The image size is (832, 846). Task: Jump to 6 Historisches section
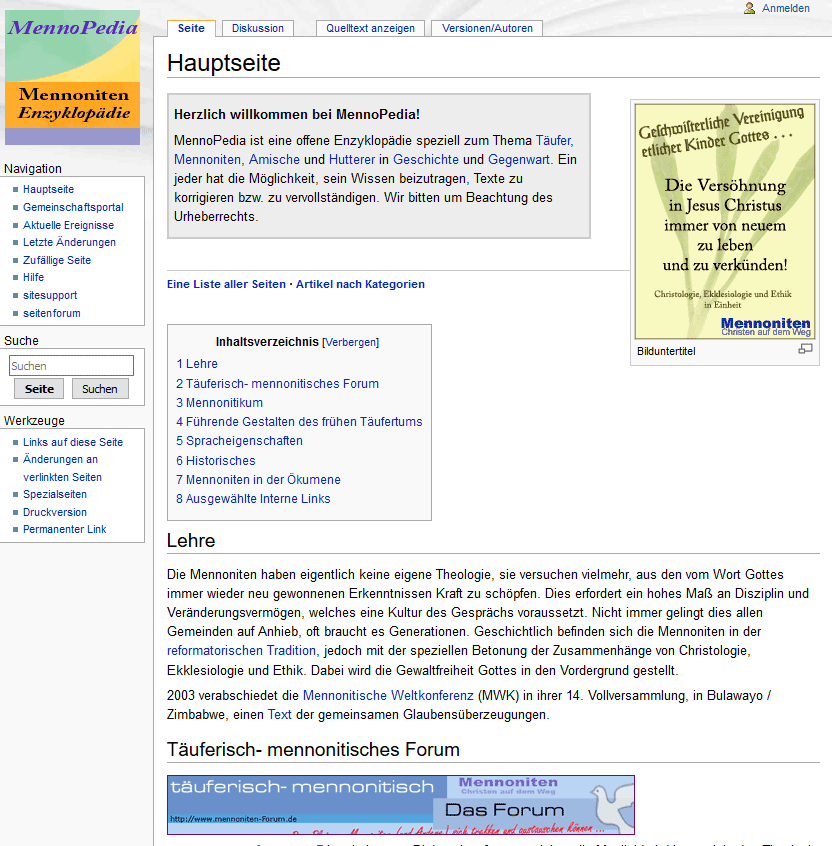click(x=216, y=461)
